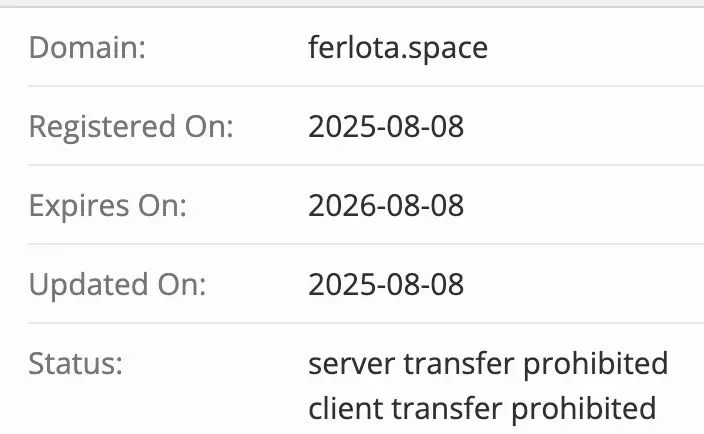Viewport: 704px width, 434px height.
Task: Select the ferlota.space domain name value
Action: pyautogui.click(x=398, y=49)
